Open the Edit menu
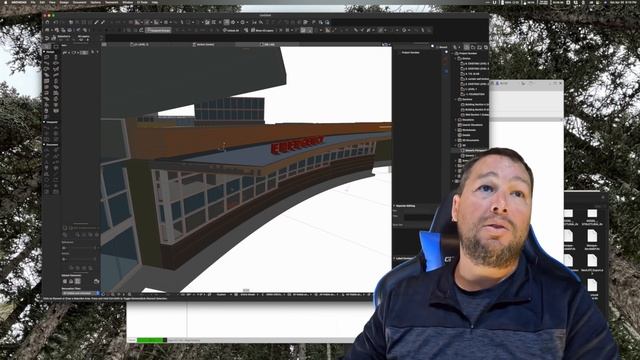This screenshot has width=640, height=360. coord(42,2)
